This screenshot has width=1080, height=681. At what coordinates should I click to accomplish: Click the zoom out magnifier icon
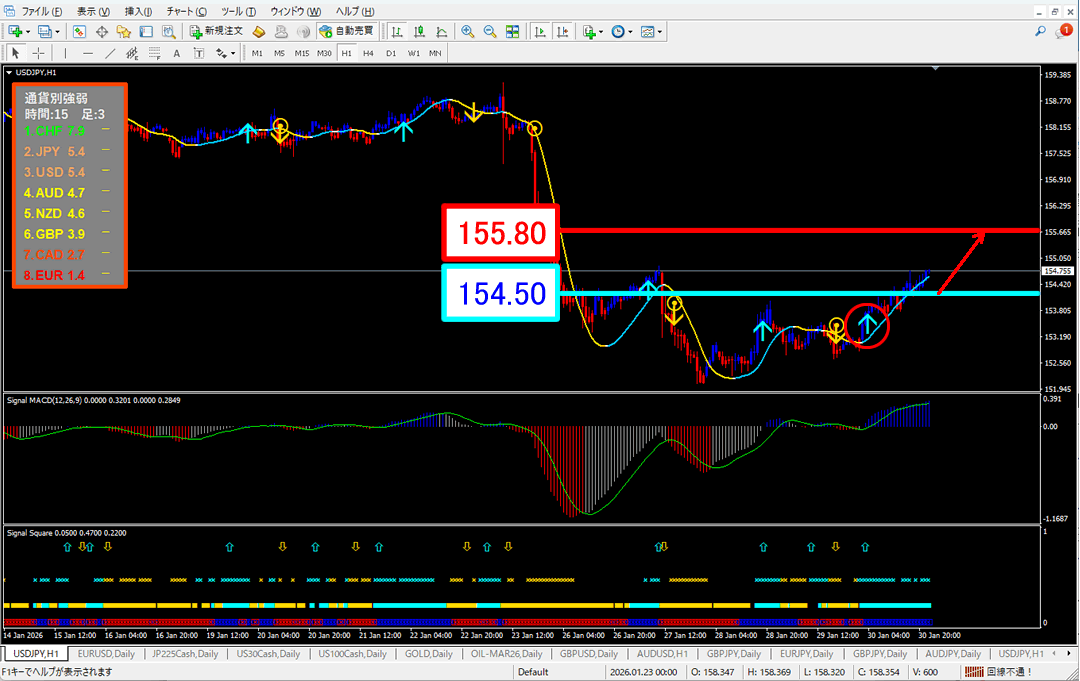[490, 32]
